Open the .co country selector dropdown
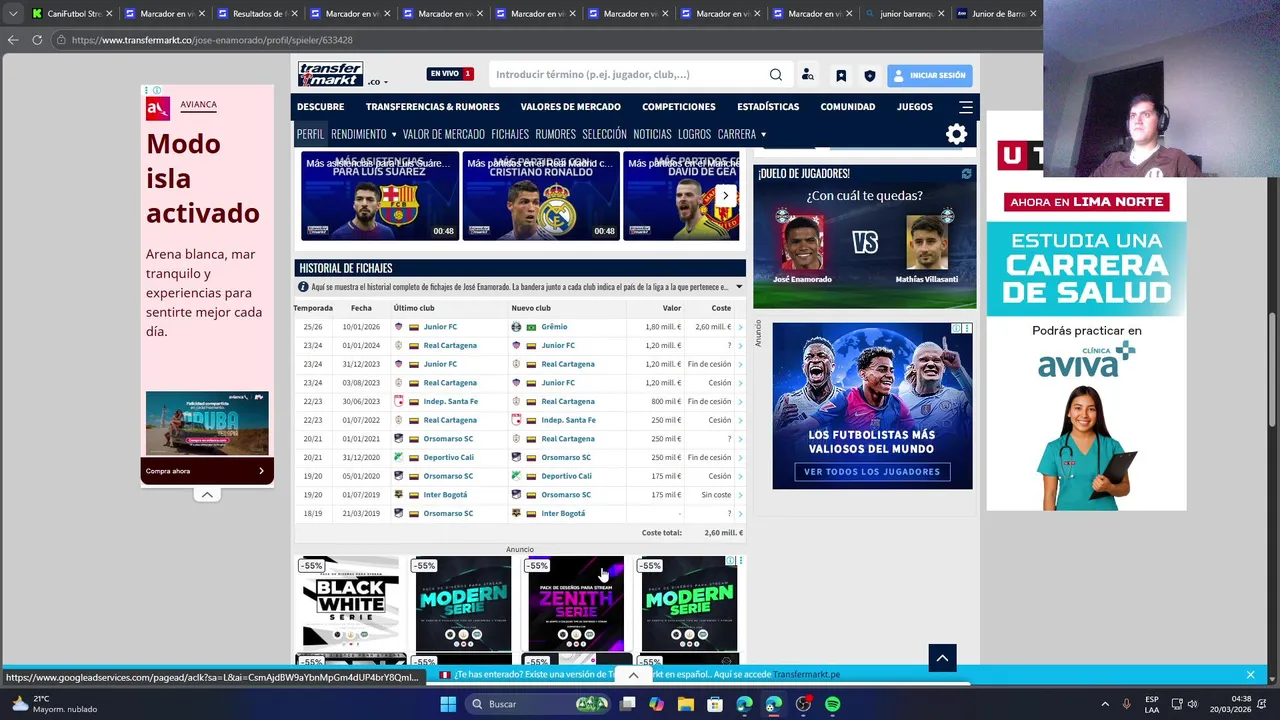Image resolution: width=1280 pixels, height=720 pixels. click(x=378, y=82)
